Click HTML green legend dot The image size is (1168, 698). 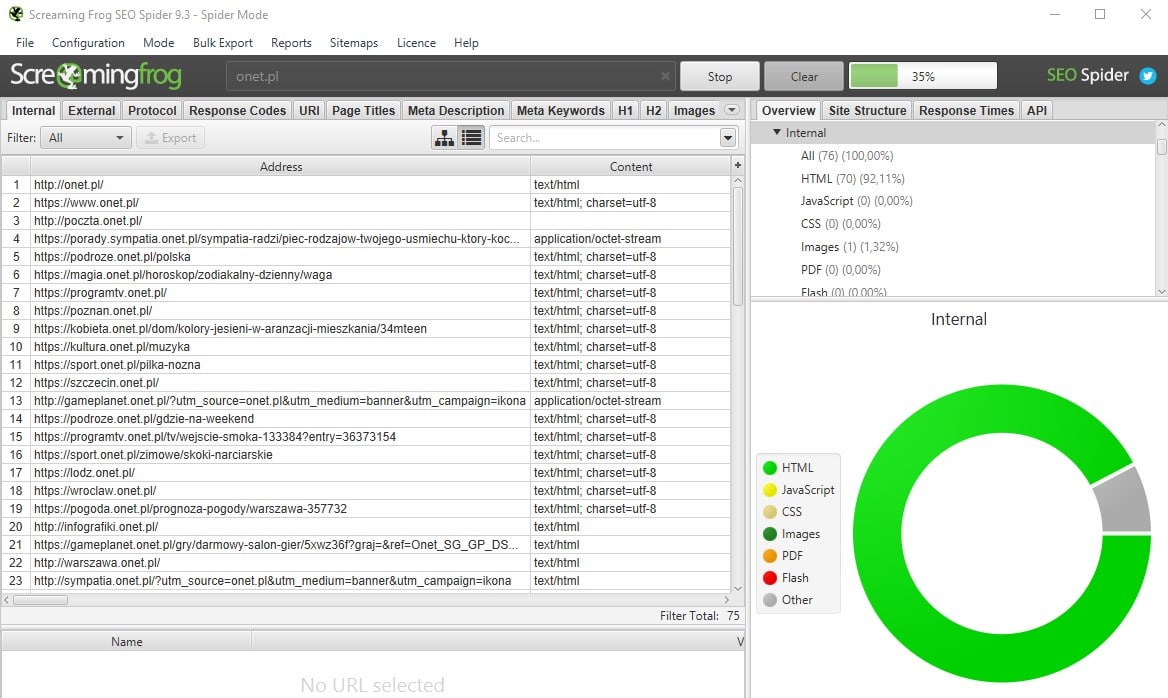coord(770,468)
